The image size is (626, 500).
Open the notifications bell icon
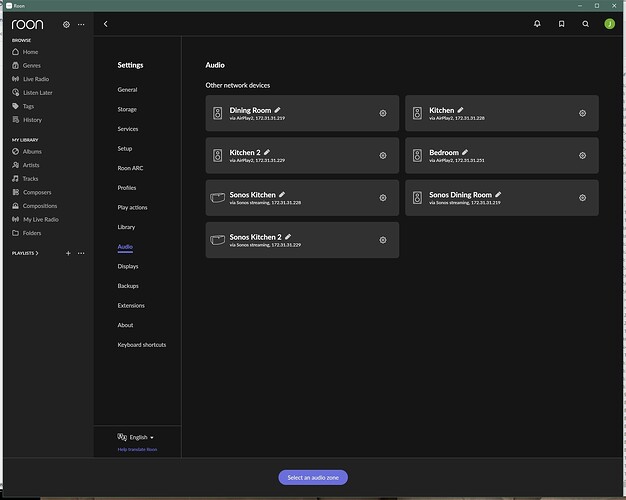[537, 23]
